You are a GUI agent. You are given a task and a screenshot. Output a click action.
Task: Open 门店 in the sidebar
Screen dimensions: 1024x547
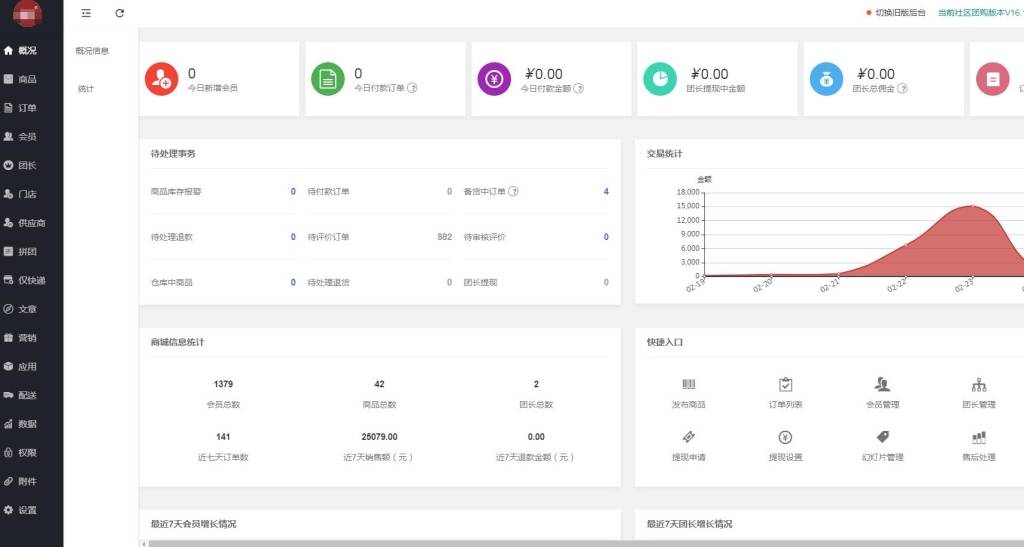pos(27,194)
